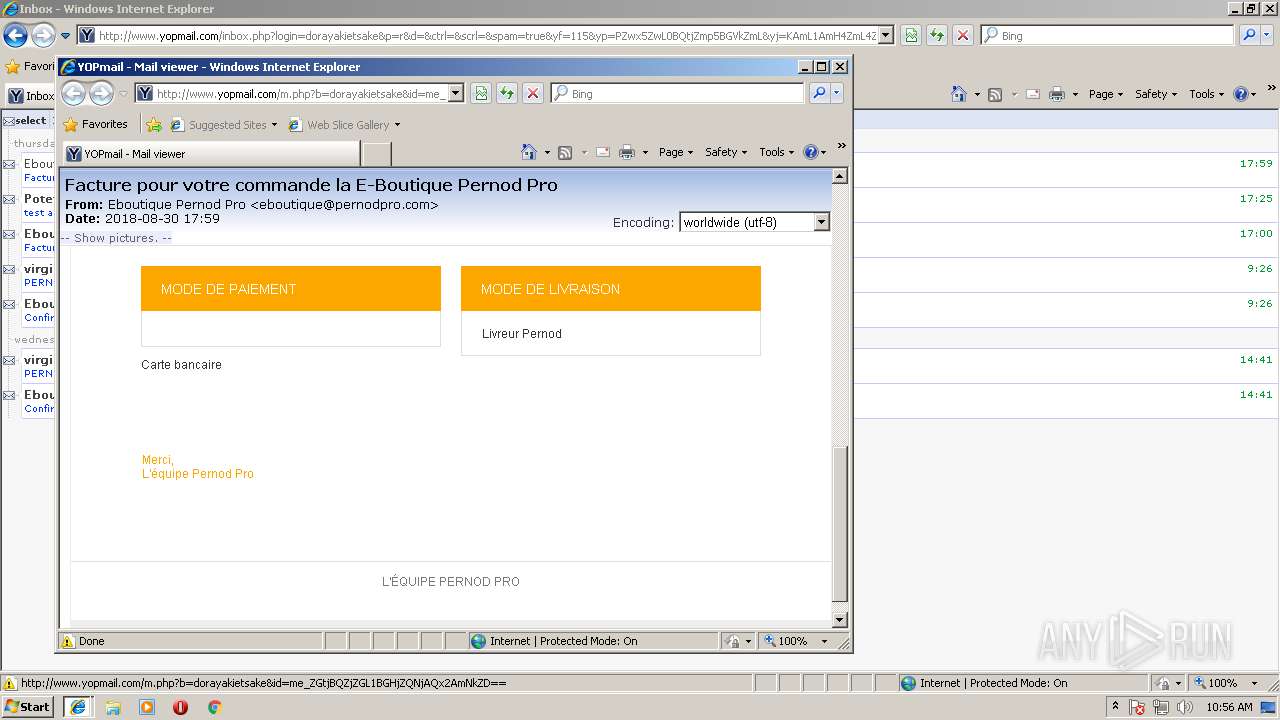Viewport: 1280px width, 720px height.
Task: Open Opera browser taskbar icon
Action: (x=180, y=707)
